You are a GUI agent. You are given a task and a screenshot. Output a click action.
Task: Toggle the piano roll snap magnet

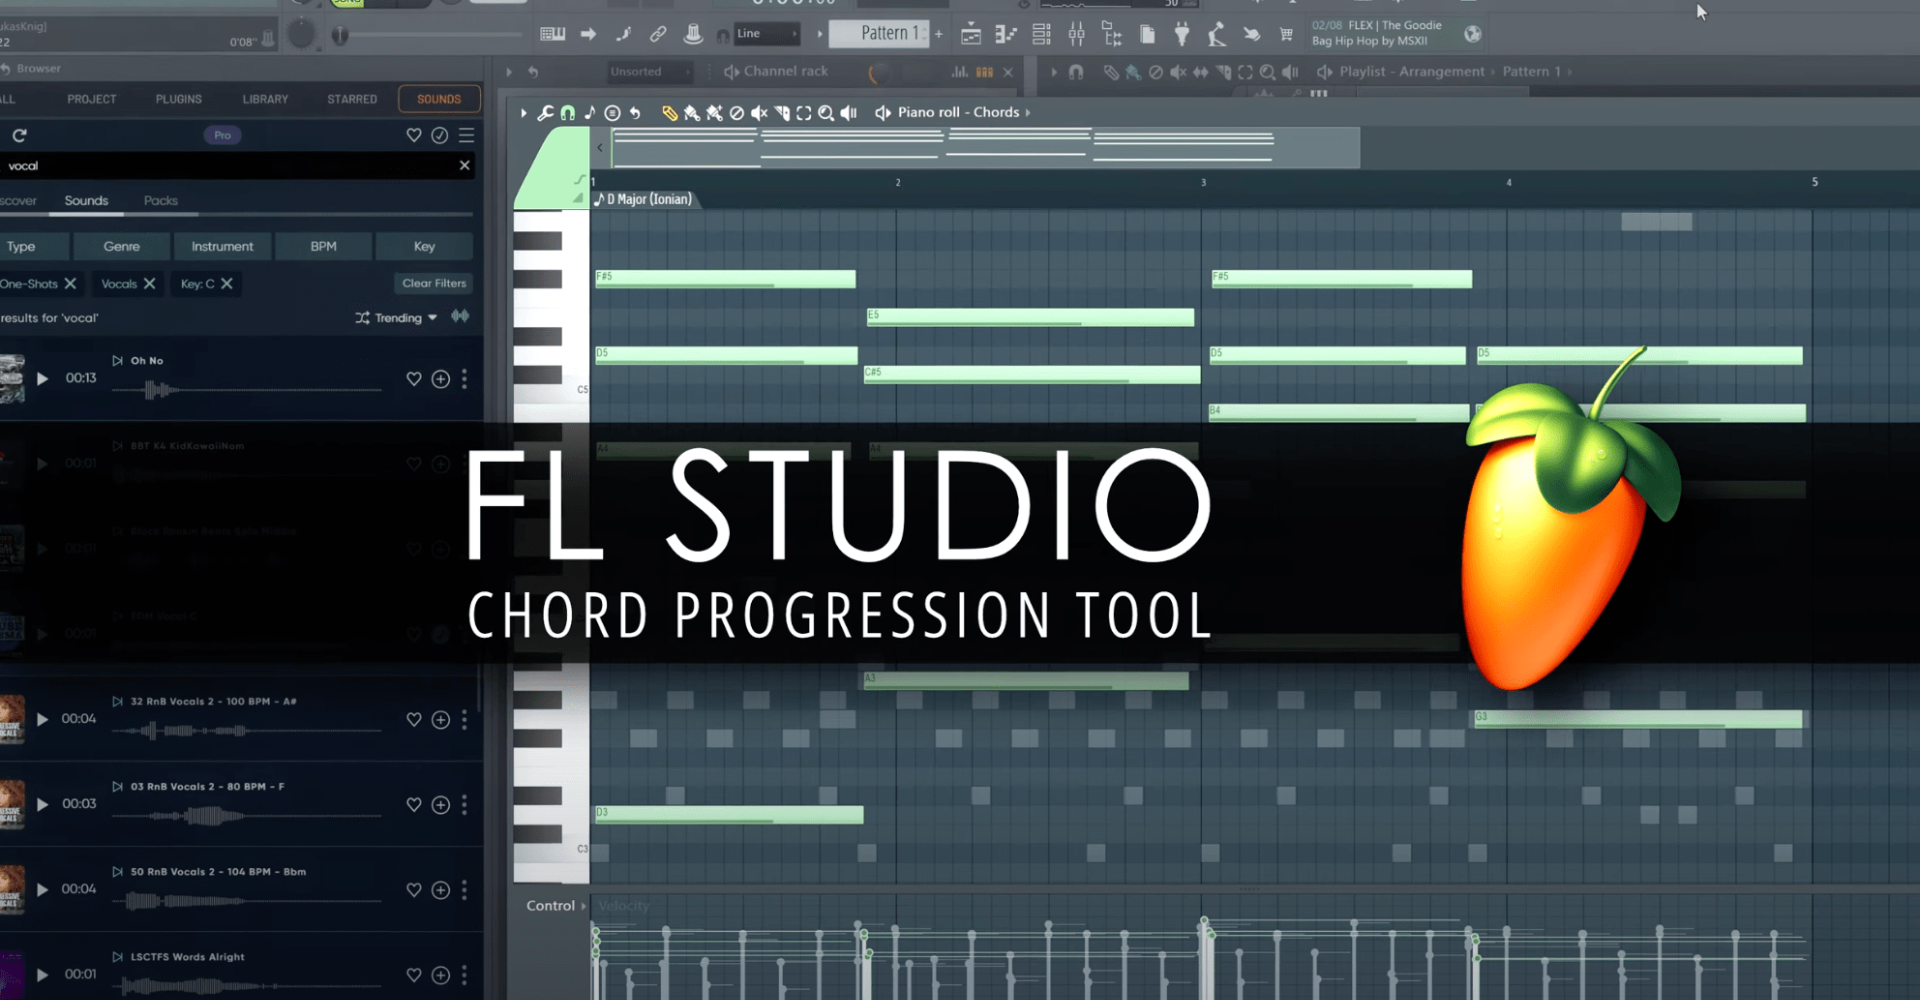(567, 113)
